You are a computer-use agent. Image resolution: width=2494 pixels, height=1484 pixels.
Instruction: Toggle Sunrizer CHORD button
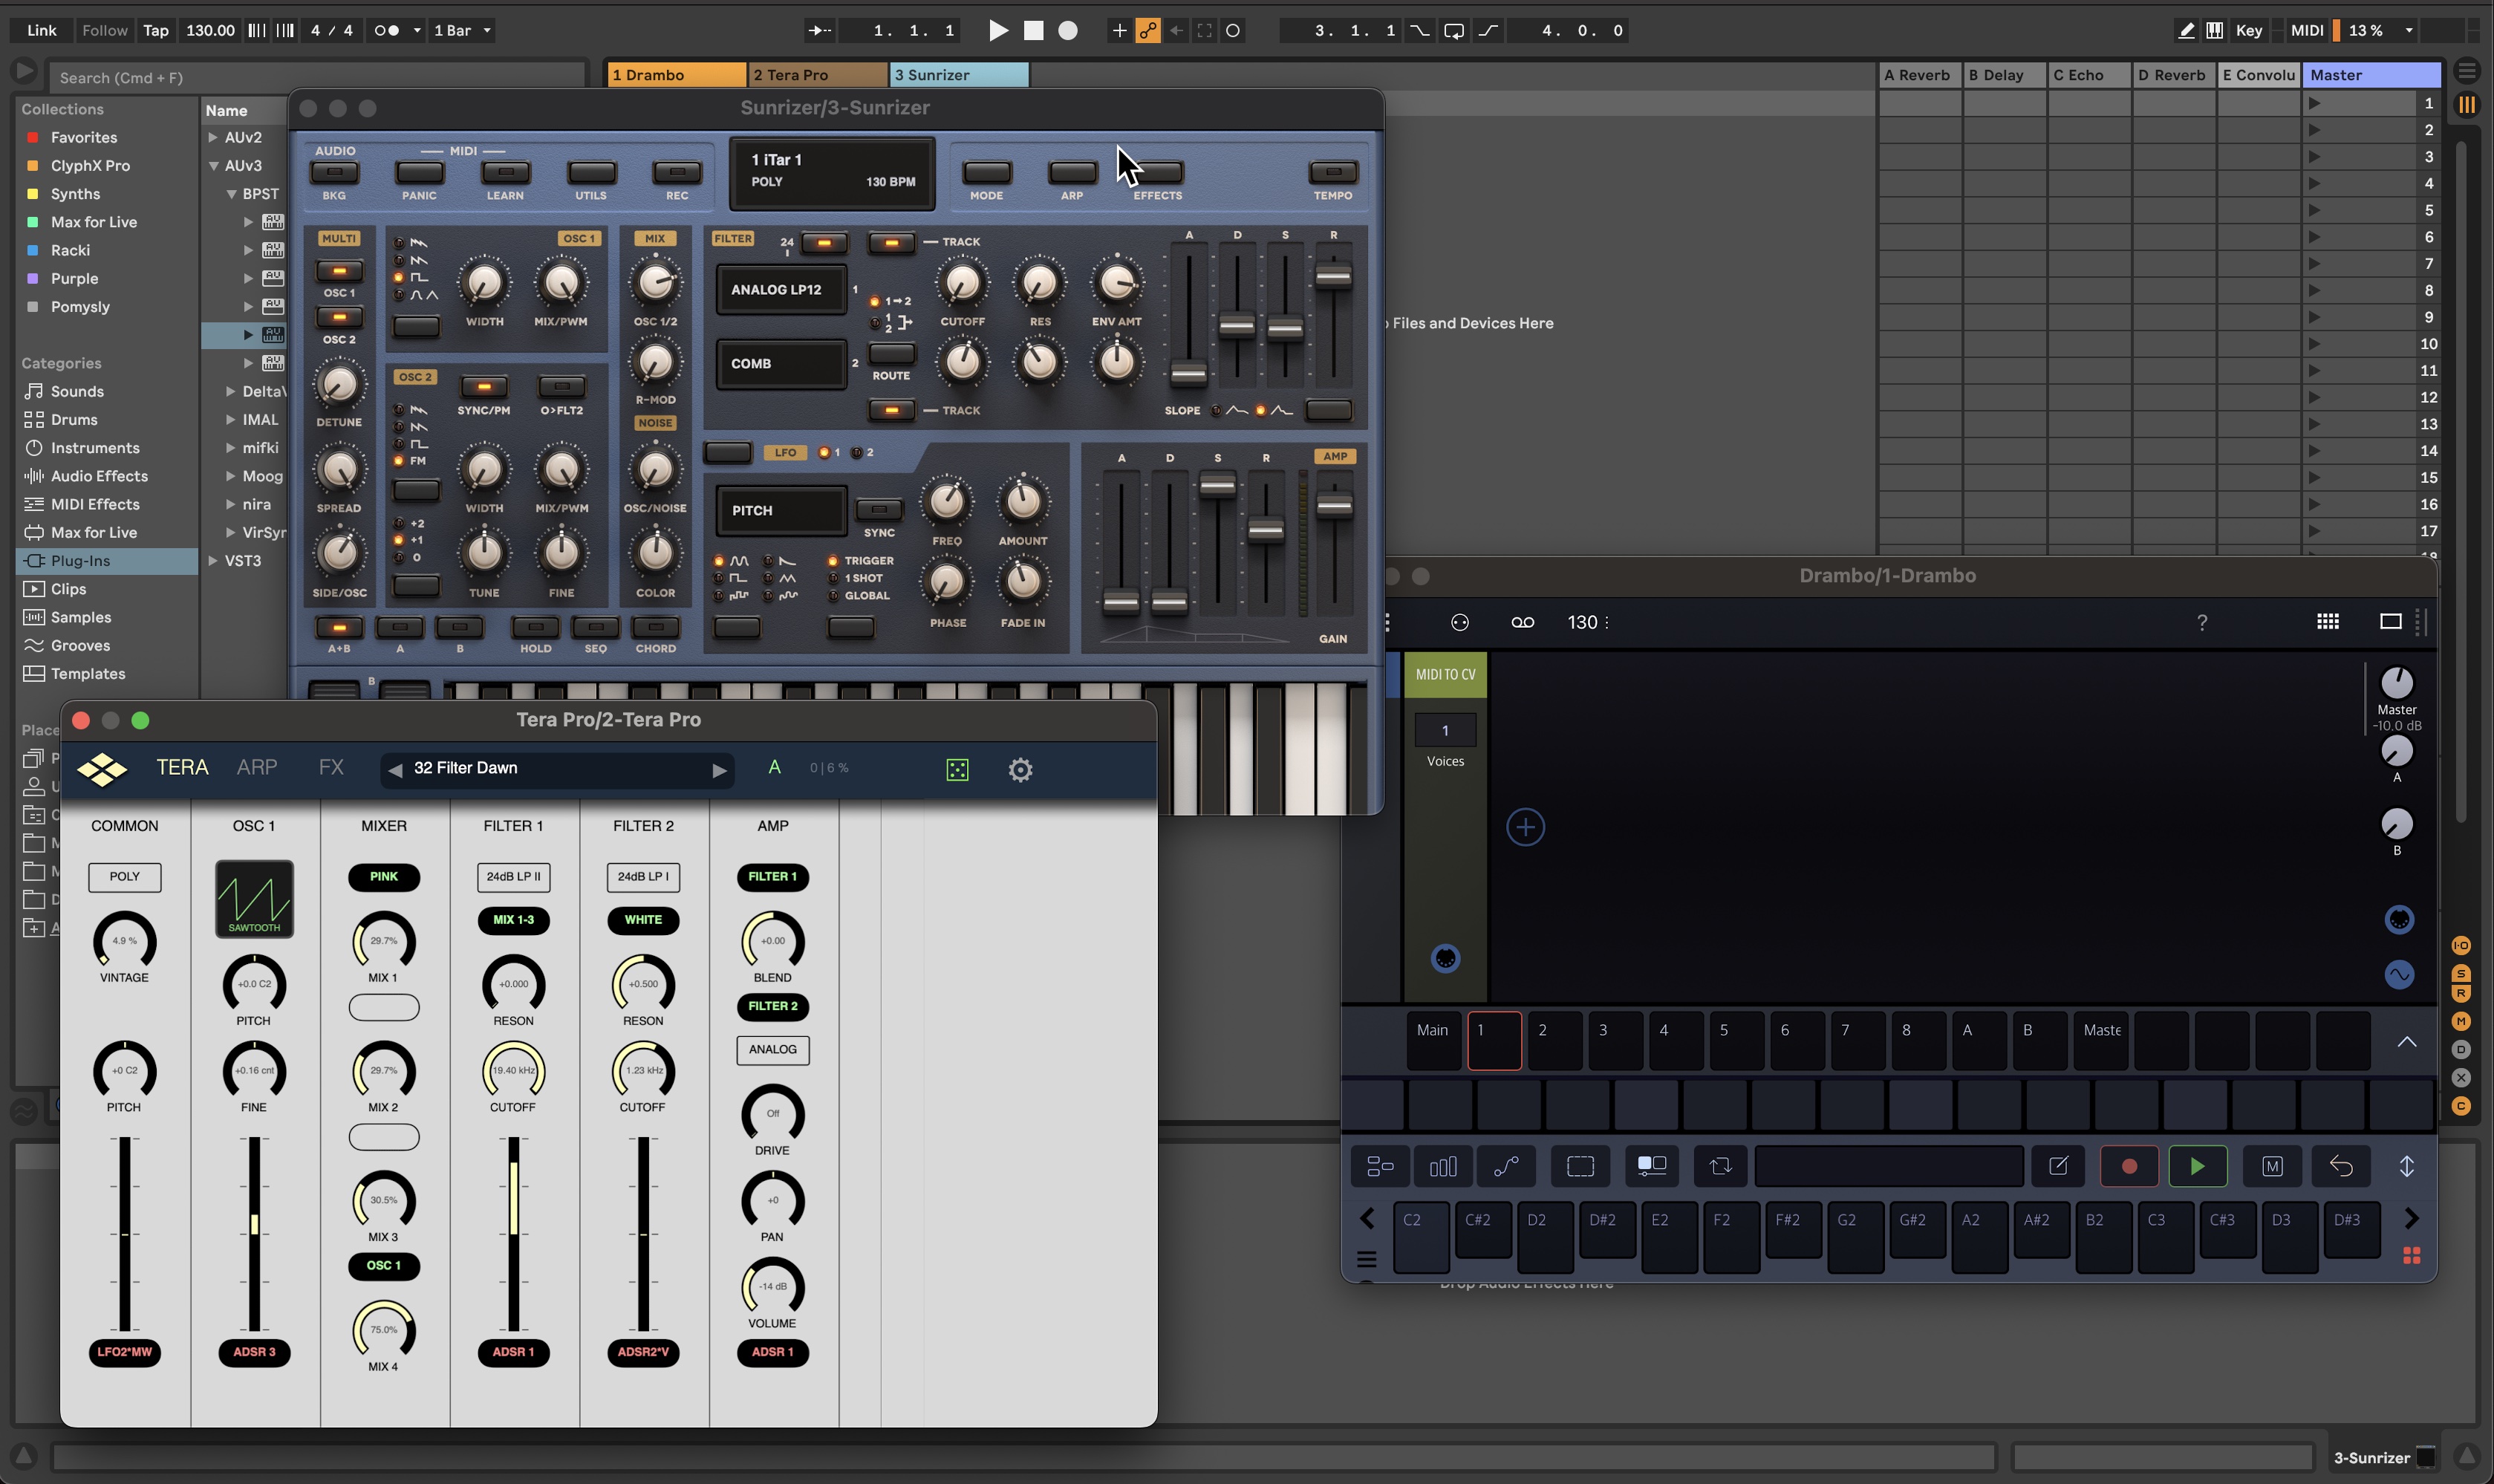(x=656, y=627)
